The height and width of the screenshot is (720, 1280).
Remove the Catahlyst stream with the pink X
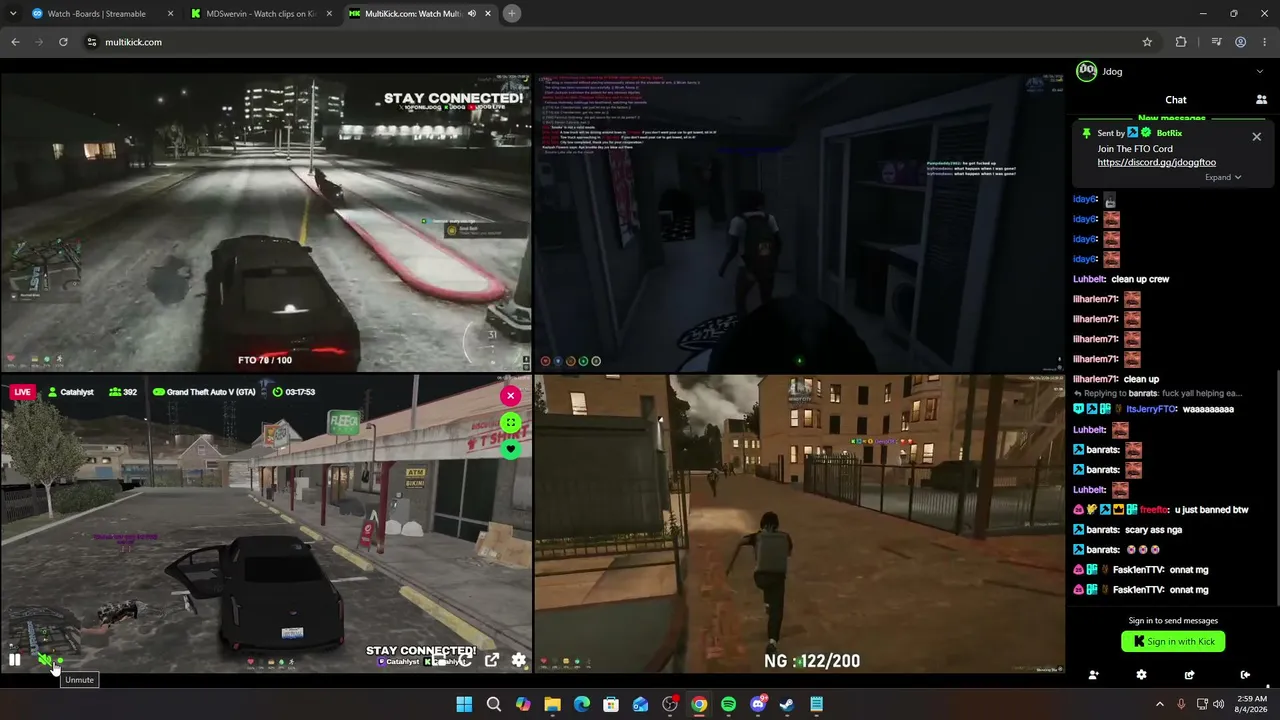510,395
